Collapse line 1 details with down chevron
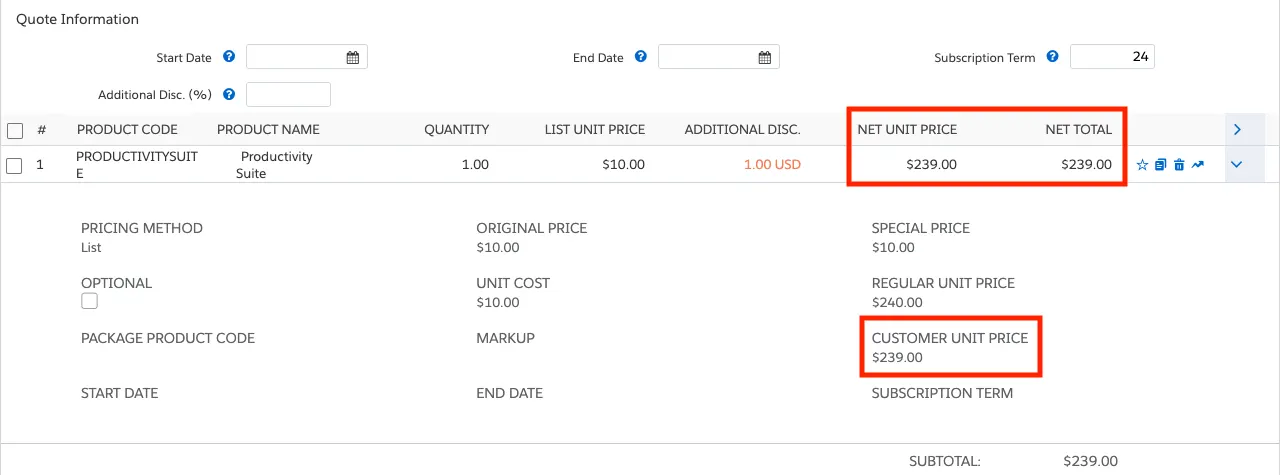Image resolution: width=1280 pixels, height=475 pixels. point(1237,165)
